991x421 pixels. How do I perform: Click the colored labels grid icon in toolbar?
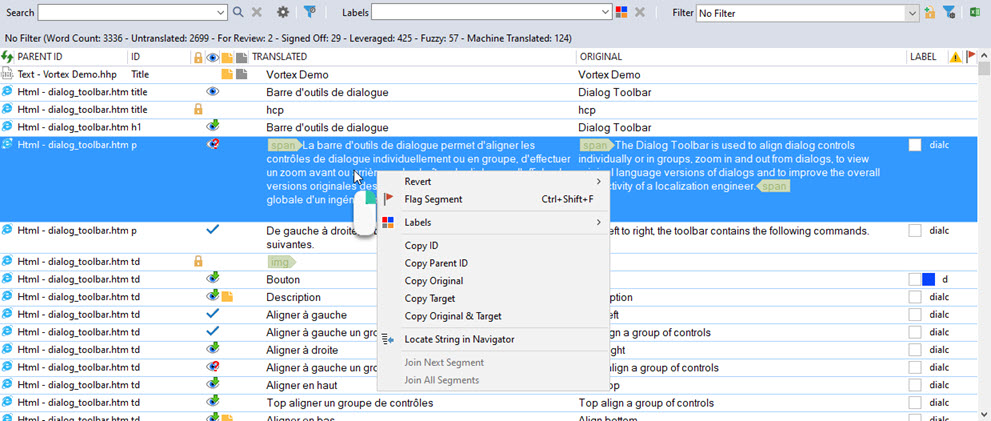pyautogui.click(x=622, y=13)
